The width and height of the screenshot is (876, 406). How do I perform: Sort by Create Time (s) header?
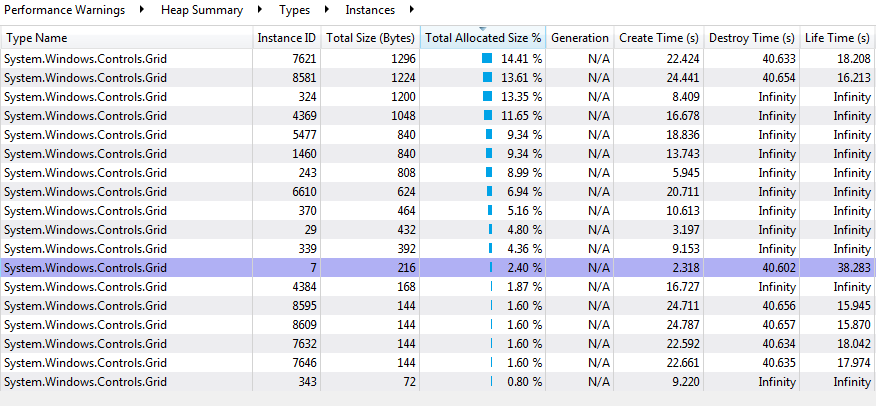[659, 38]
